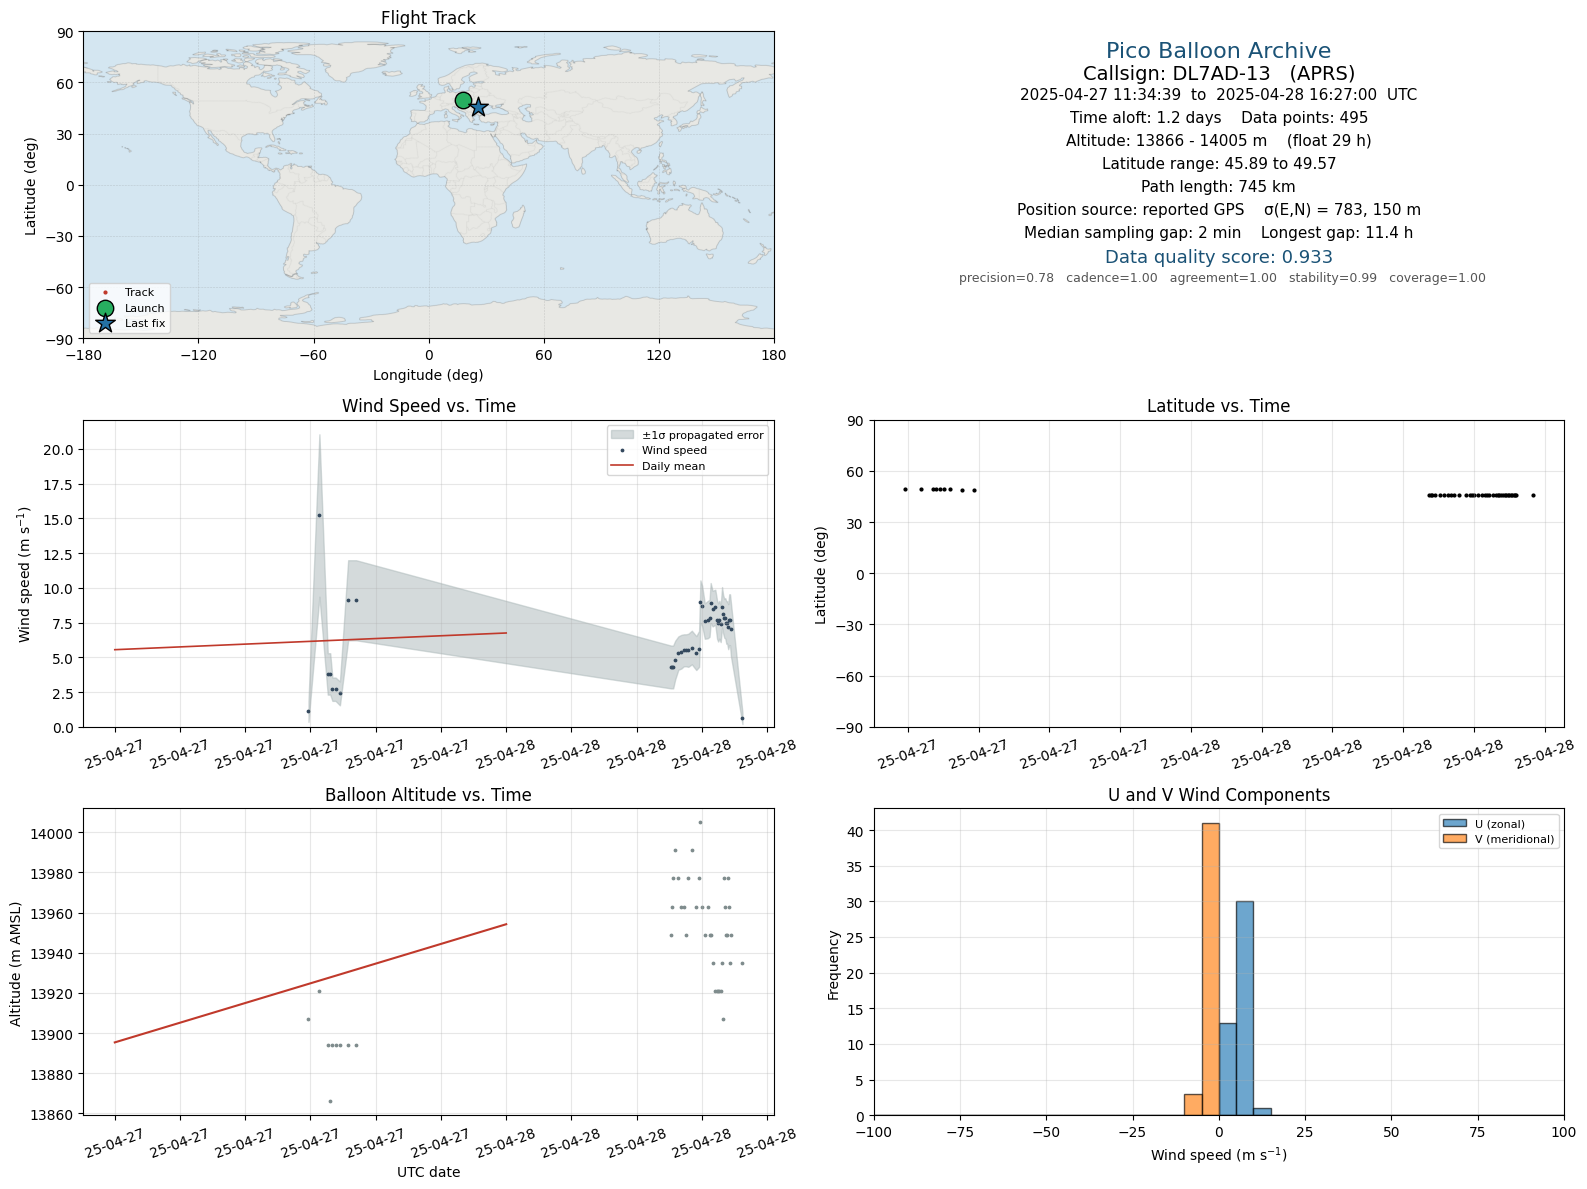Click the tallest blue U histogram bar
This screenshot has height=1189, width=1587.
point(1244,1008)
